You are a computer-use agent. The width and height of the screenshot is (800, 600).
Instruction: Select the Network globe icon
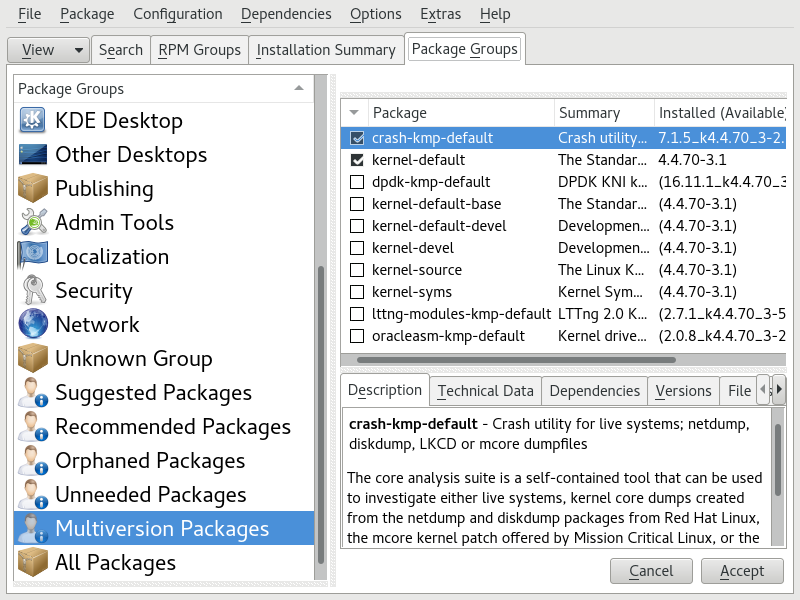click(x=33, y=325)
